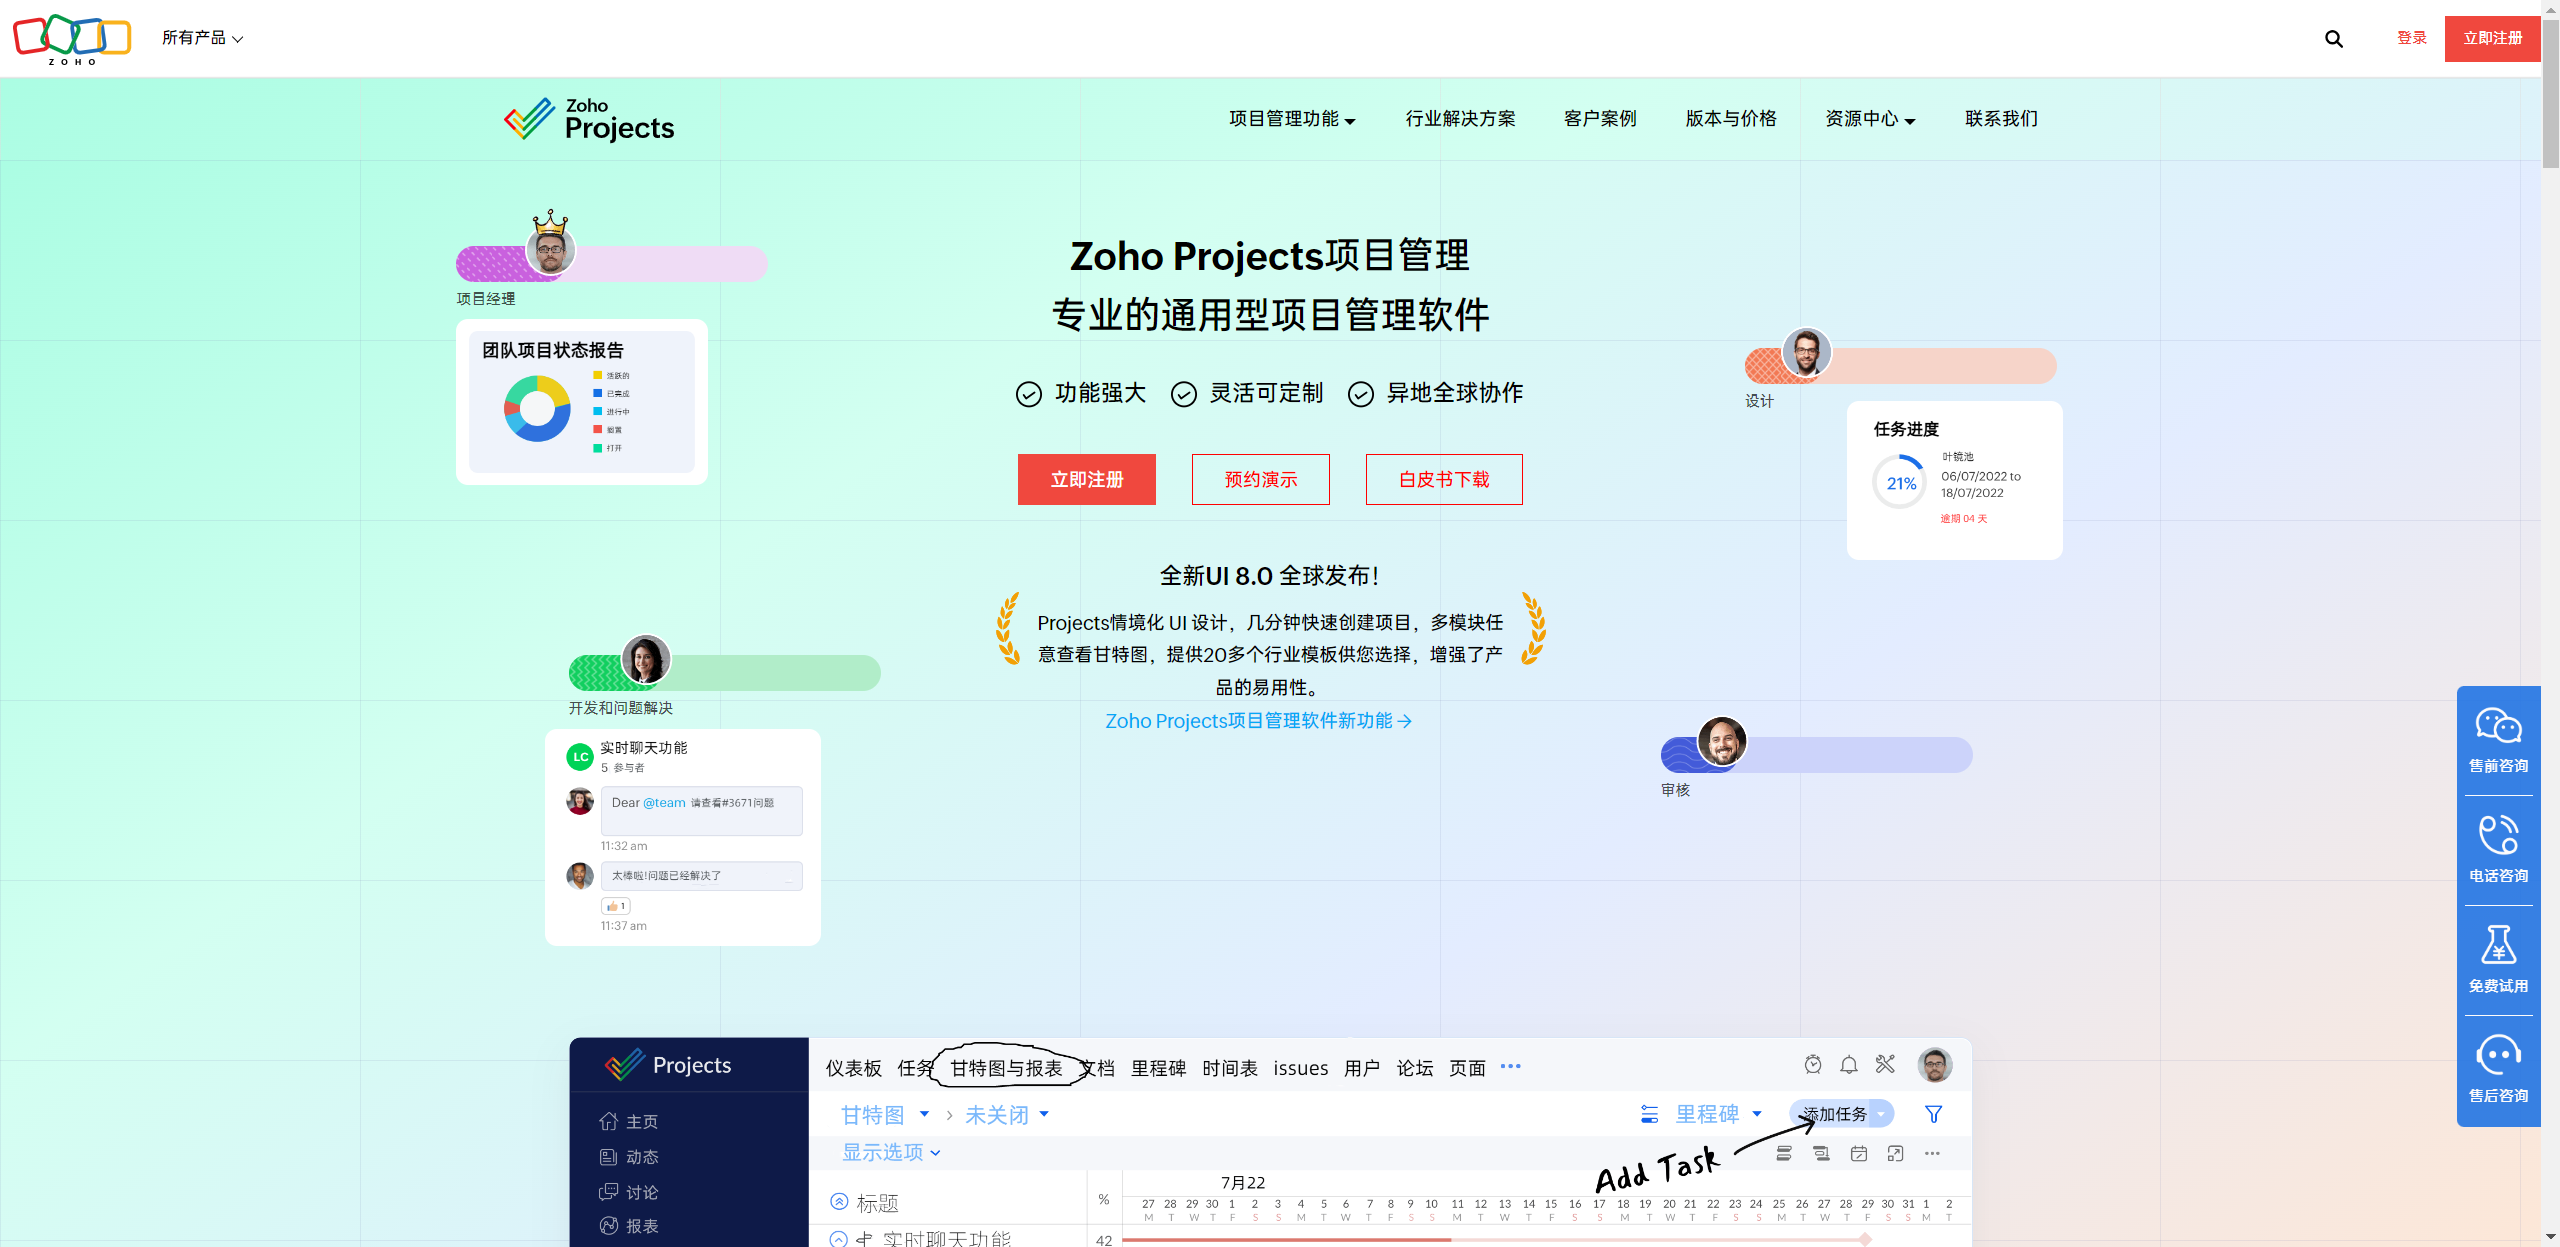Click the calendar icon in gantt toolbar
This screenshot has width=2560, height=1247.
pyautogui.click(x=1859, y=1154)
